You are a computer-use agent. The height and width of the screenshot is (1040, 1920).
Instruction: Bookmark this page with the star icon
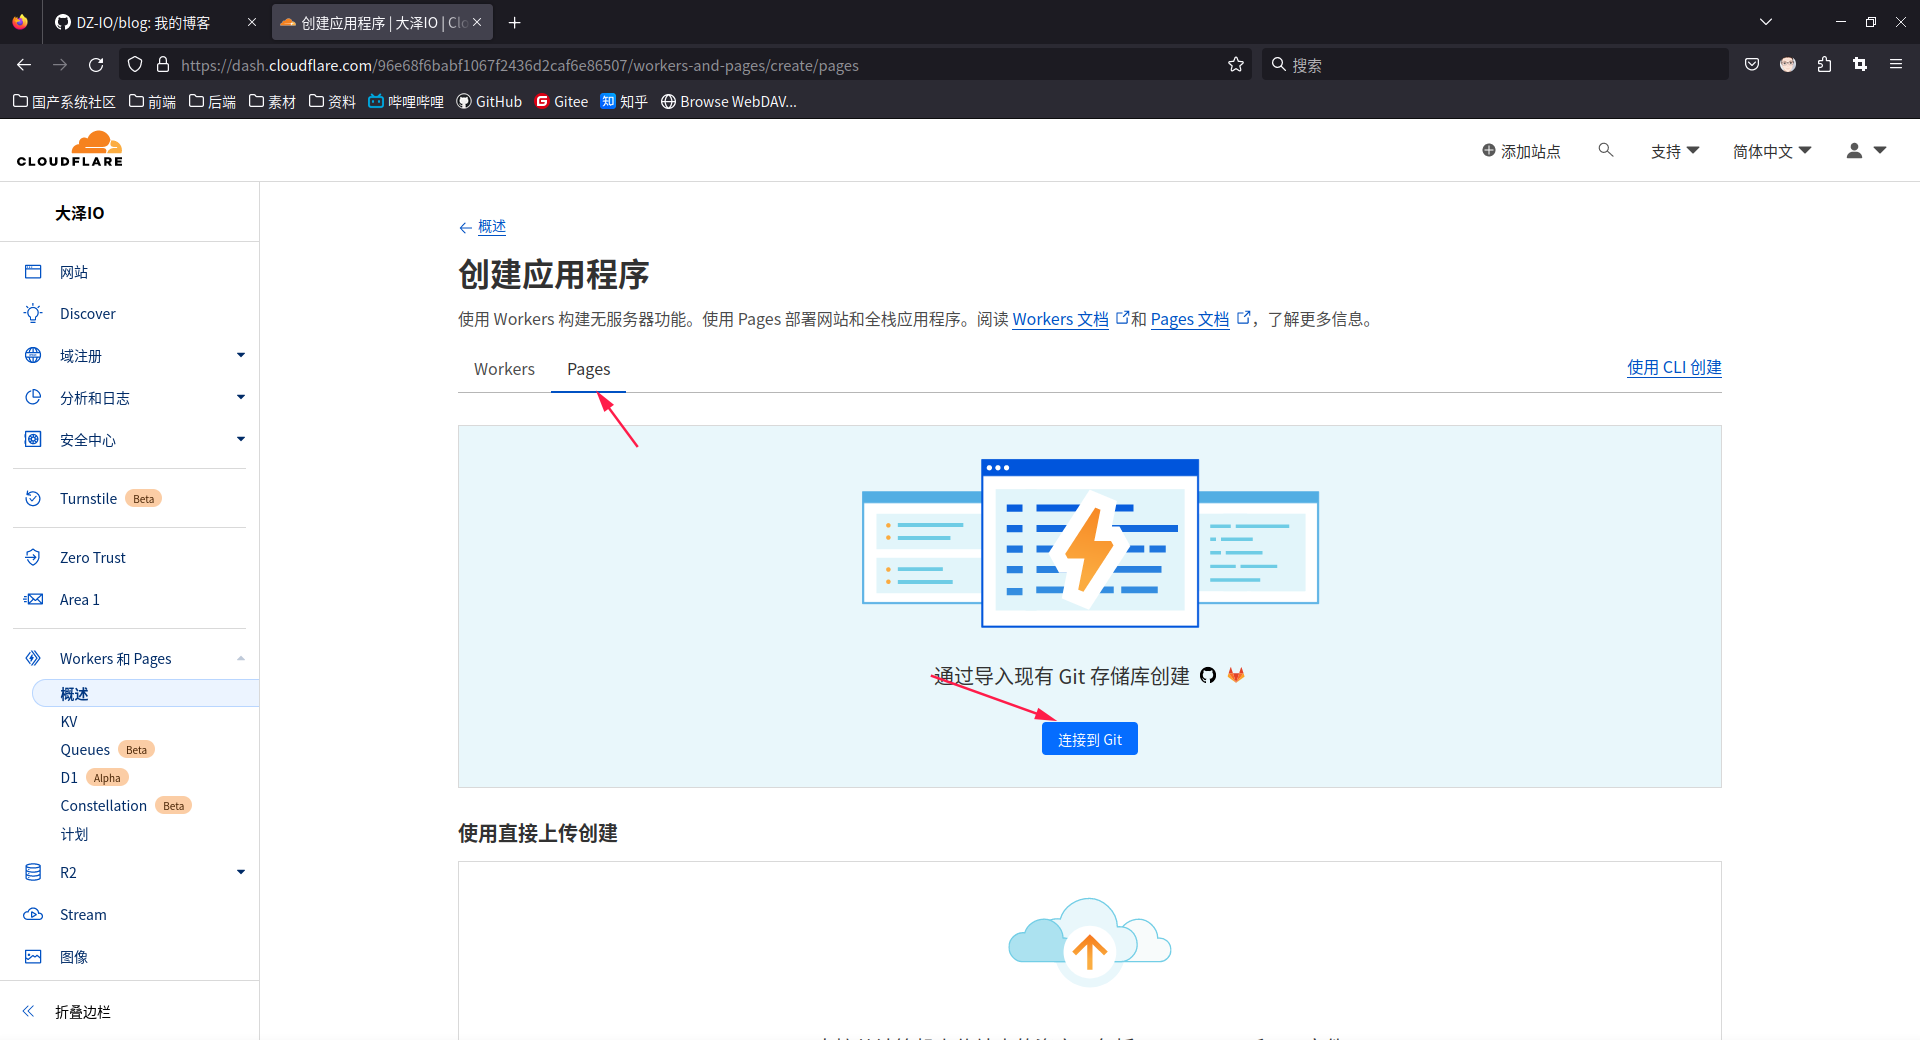[x=1236, y=65]
